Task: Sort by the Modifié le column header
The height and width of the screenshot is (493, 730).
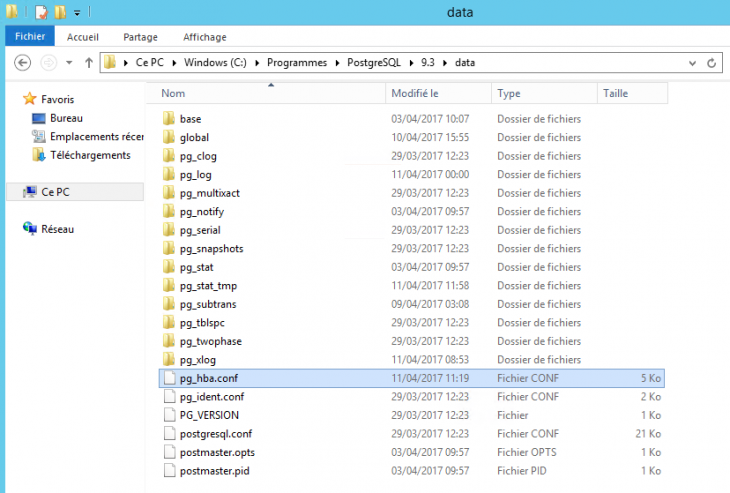Action: point(439,93)
